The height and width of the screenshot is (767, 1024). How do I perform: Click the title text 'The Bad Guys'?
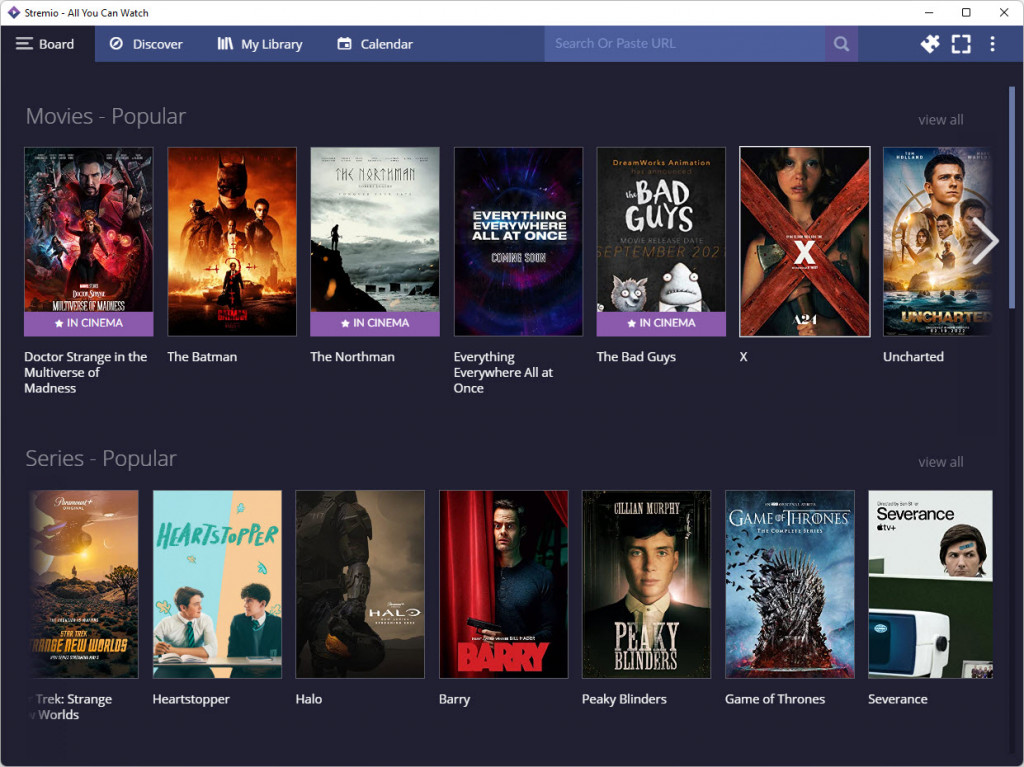[x=636, y=357]
